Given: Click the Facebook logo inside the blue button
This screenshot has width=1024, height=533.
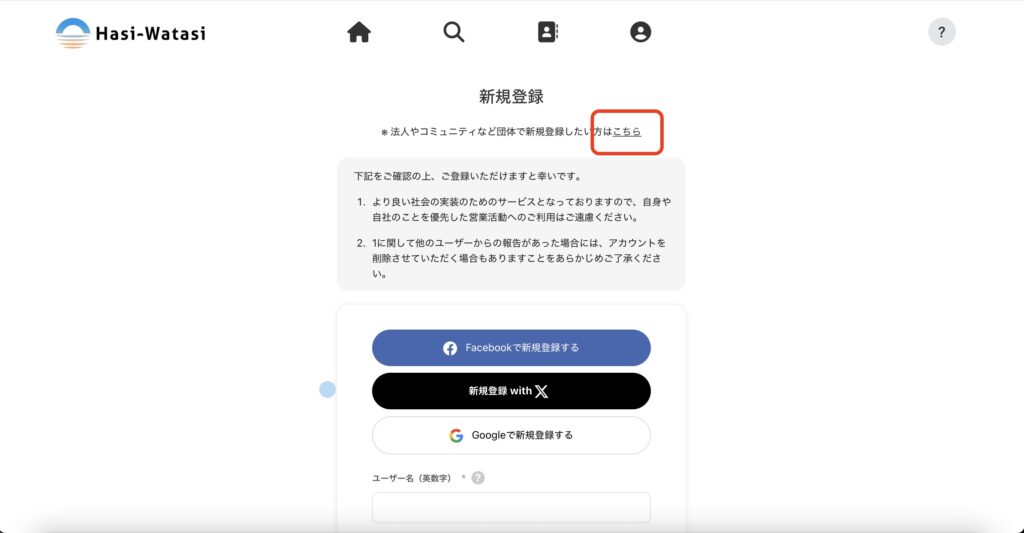Looking at the screenshot, I should (x=450, y=348).
